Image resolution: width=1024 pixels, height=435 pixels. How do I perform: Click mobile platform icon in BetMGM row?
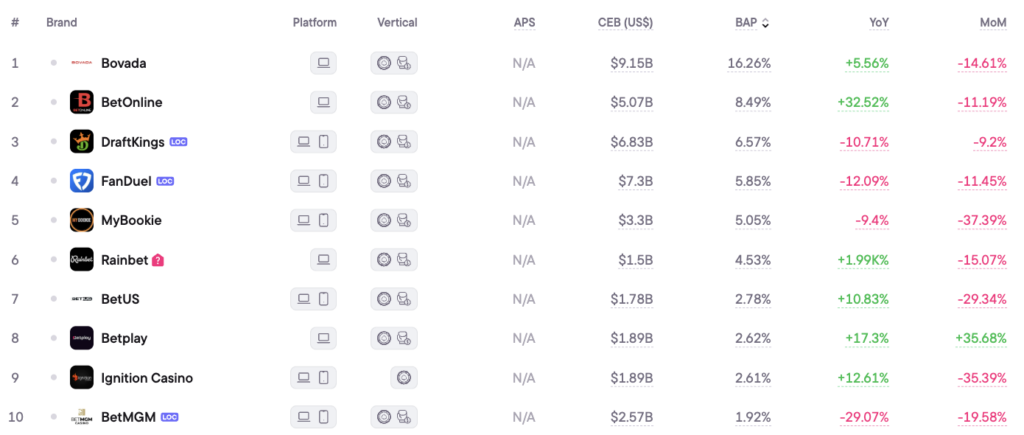coord(324,417)
